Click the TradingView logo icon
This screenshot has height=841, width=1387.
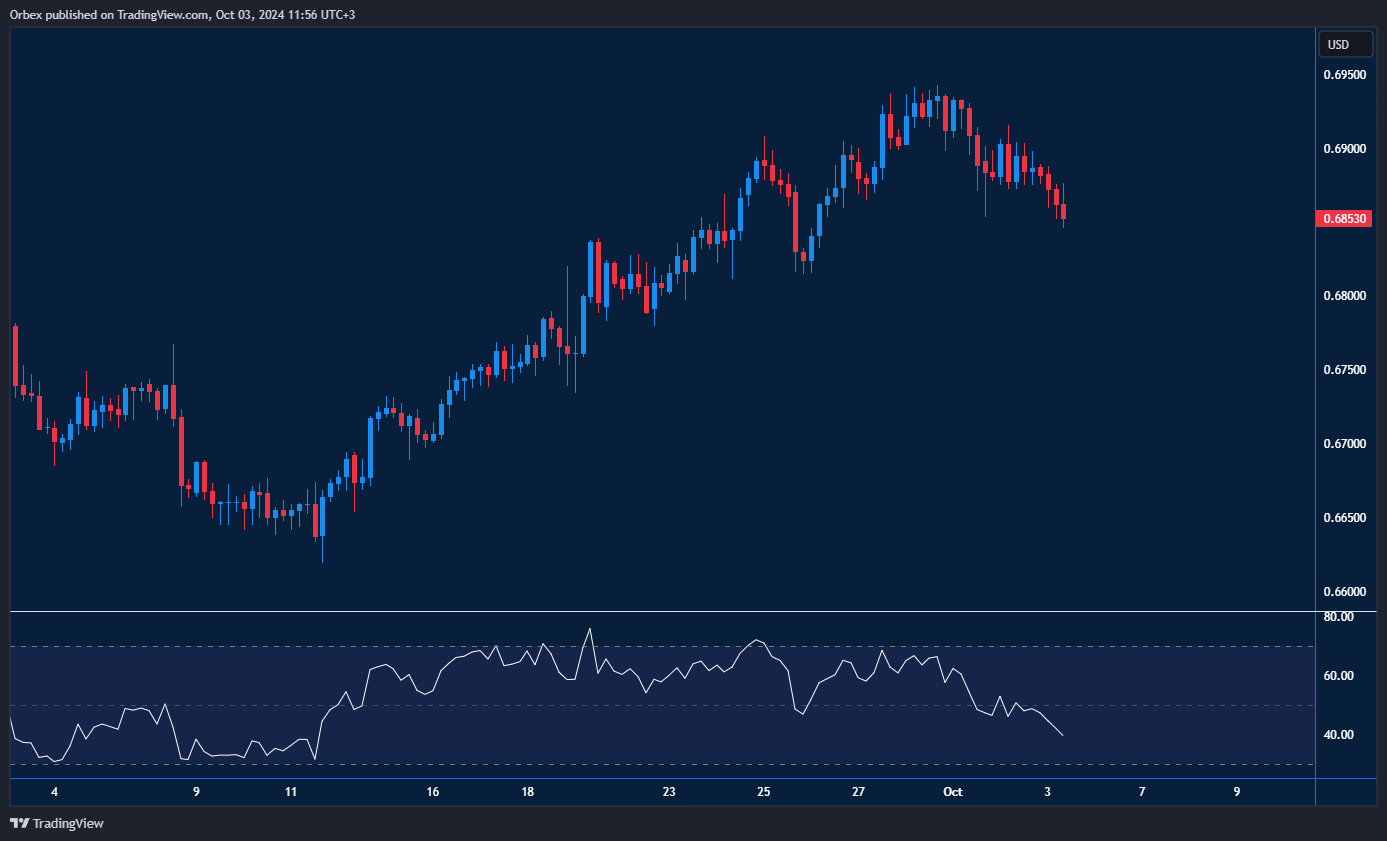19,823
